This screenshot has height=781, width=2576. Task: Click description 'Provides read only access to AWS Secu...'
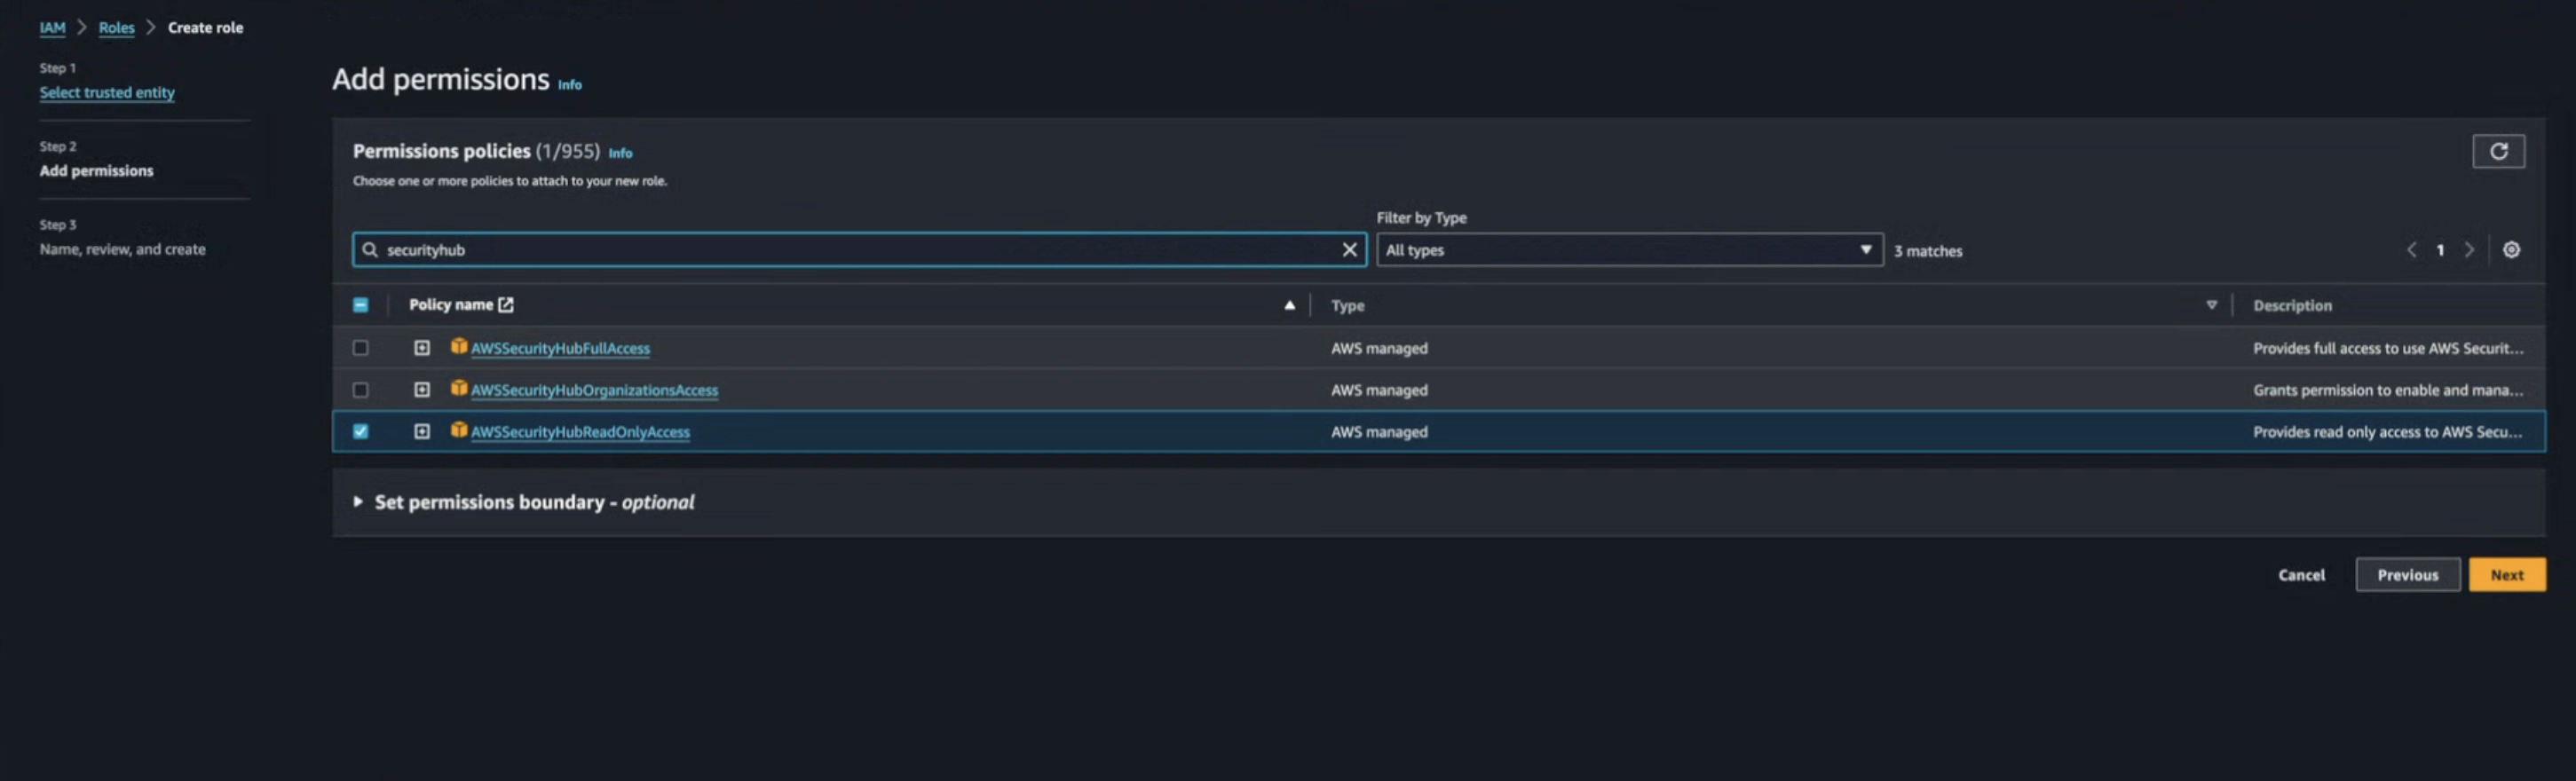pos(2387,432)
